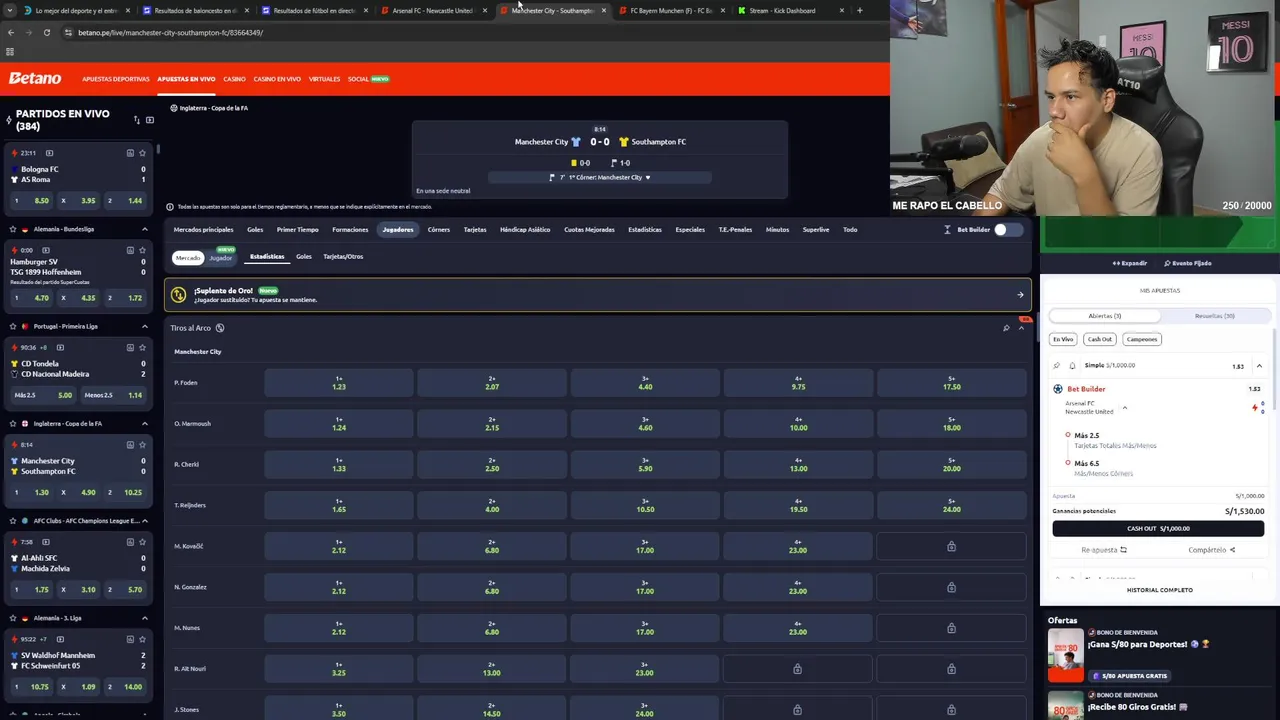
Task: Open the Suplente de Oro banner arrow
Action: (x=1020, y=295)
